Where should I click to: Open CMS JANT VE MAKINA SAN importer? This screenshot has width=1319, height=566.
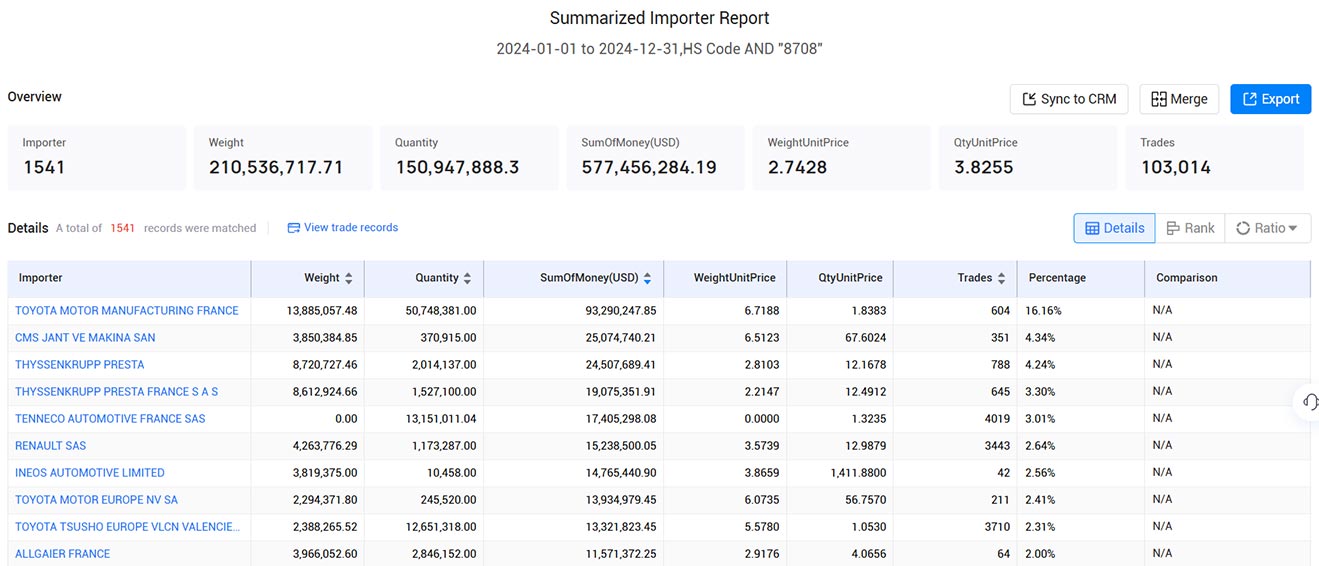click(85, 338)
